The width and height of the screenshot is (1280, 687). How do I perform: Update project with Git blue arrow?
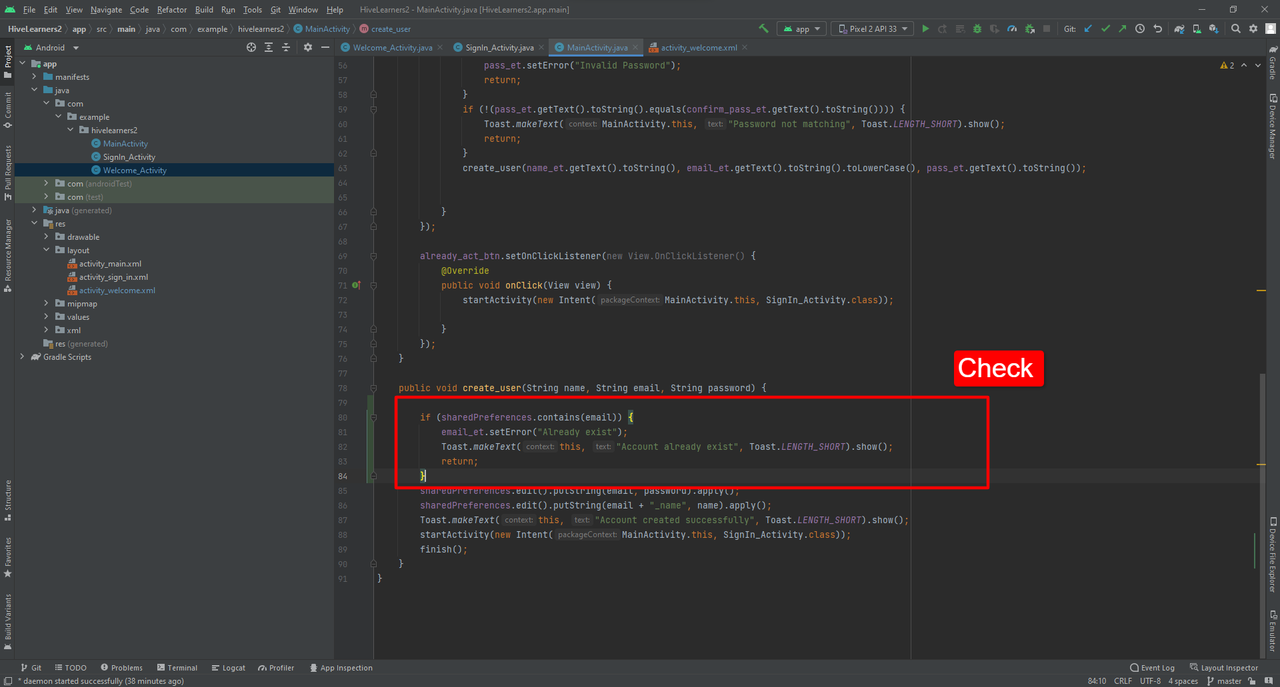tap(1088, 29)
